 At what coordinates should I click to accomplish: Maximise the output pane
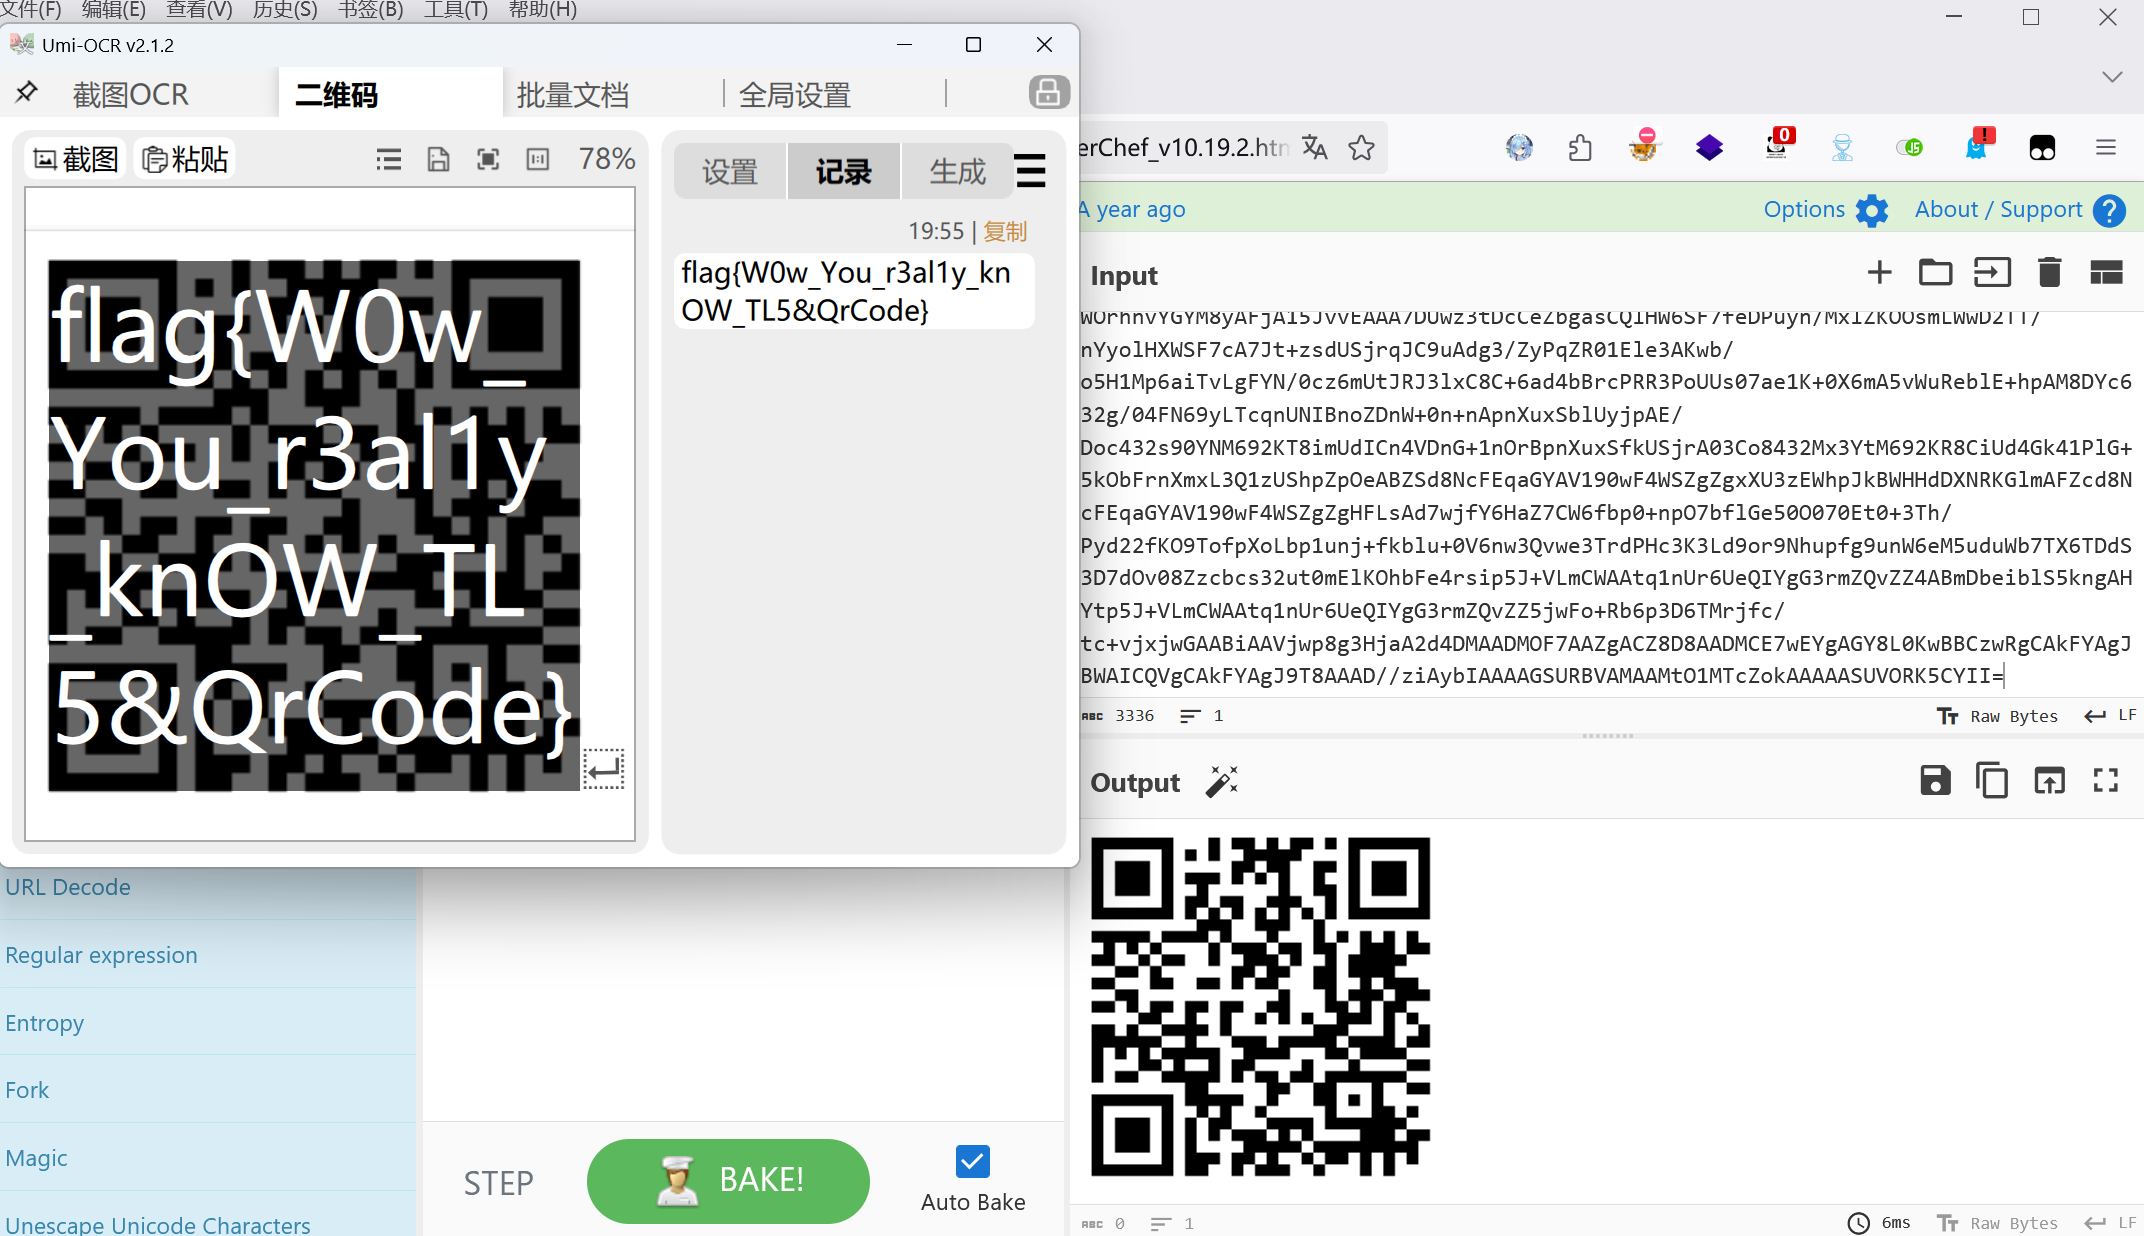[2106, 781]
